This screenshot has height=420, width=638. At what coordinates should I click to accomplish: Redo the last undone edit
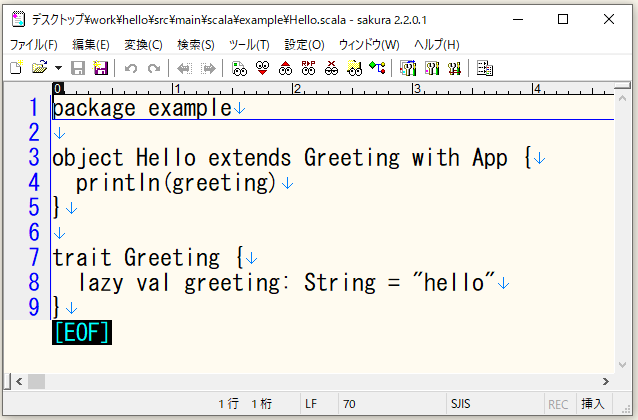pyautogui.click(x=154, y=68)
